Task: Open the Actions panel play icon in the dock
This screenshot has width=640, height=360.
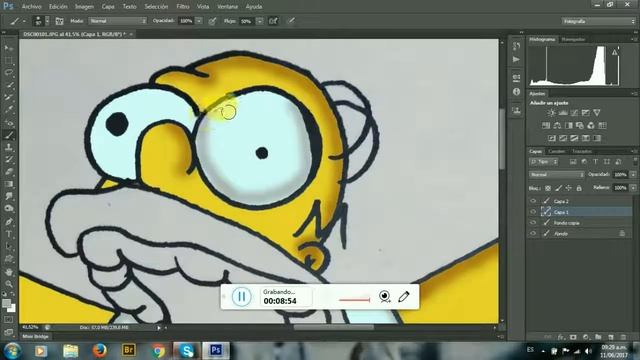Action: pos(516,60)
